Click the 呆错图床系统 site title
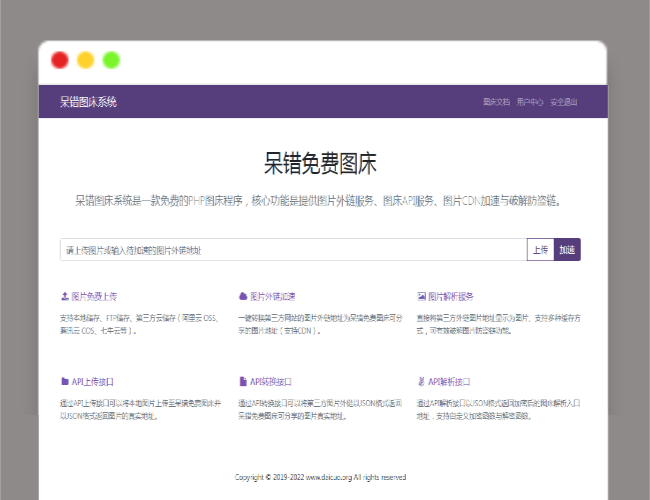Viewport: 650px width, 500px height. pyautogui.click(x=88, y=102)
